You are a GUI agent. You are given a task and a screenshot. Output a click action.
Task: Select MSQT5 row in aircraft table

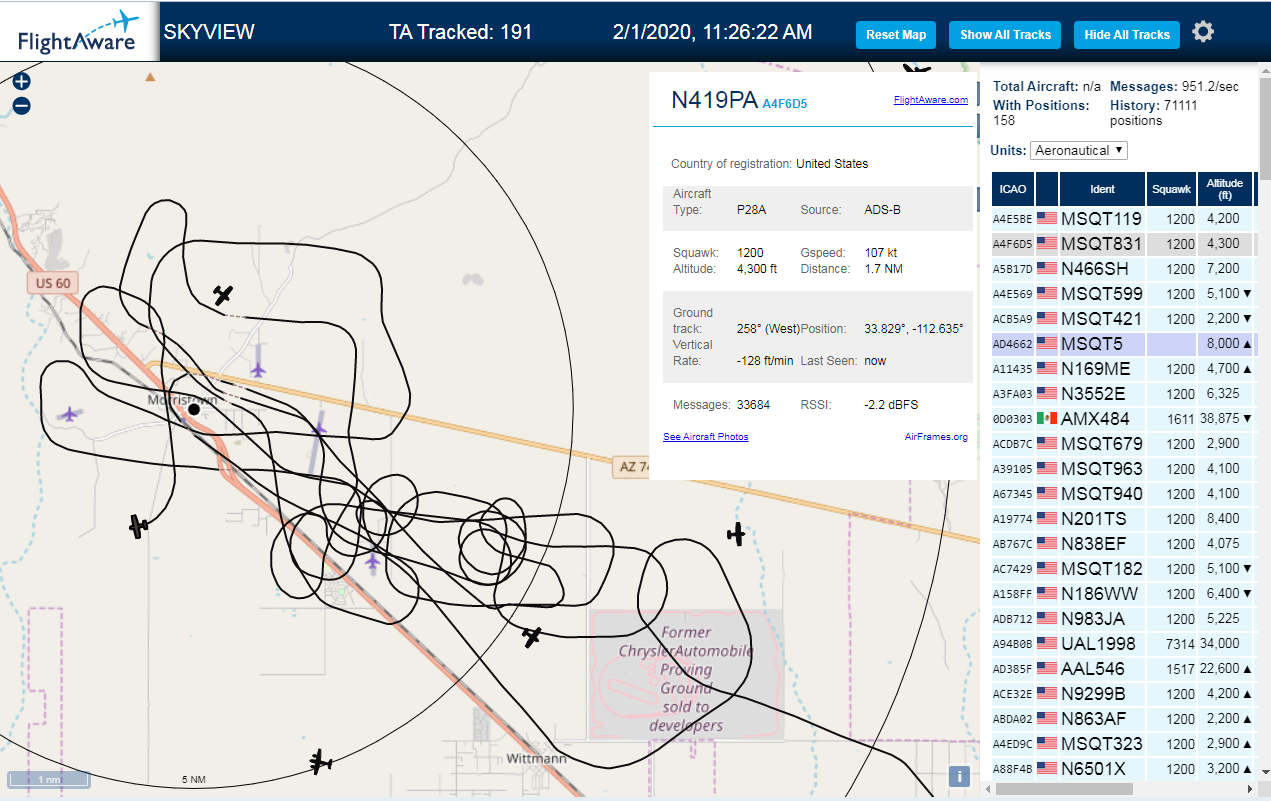[1123, 343]
